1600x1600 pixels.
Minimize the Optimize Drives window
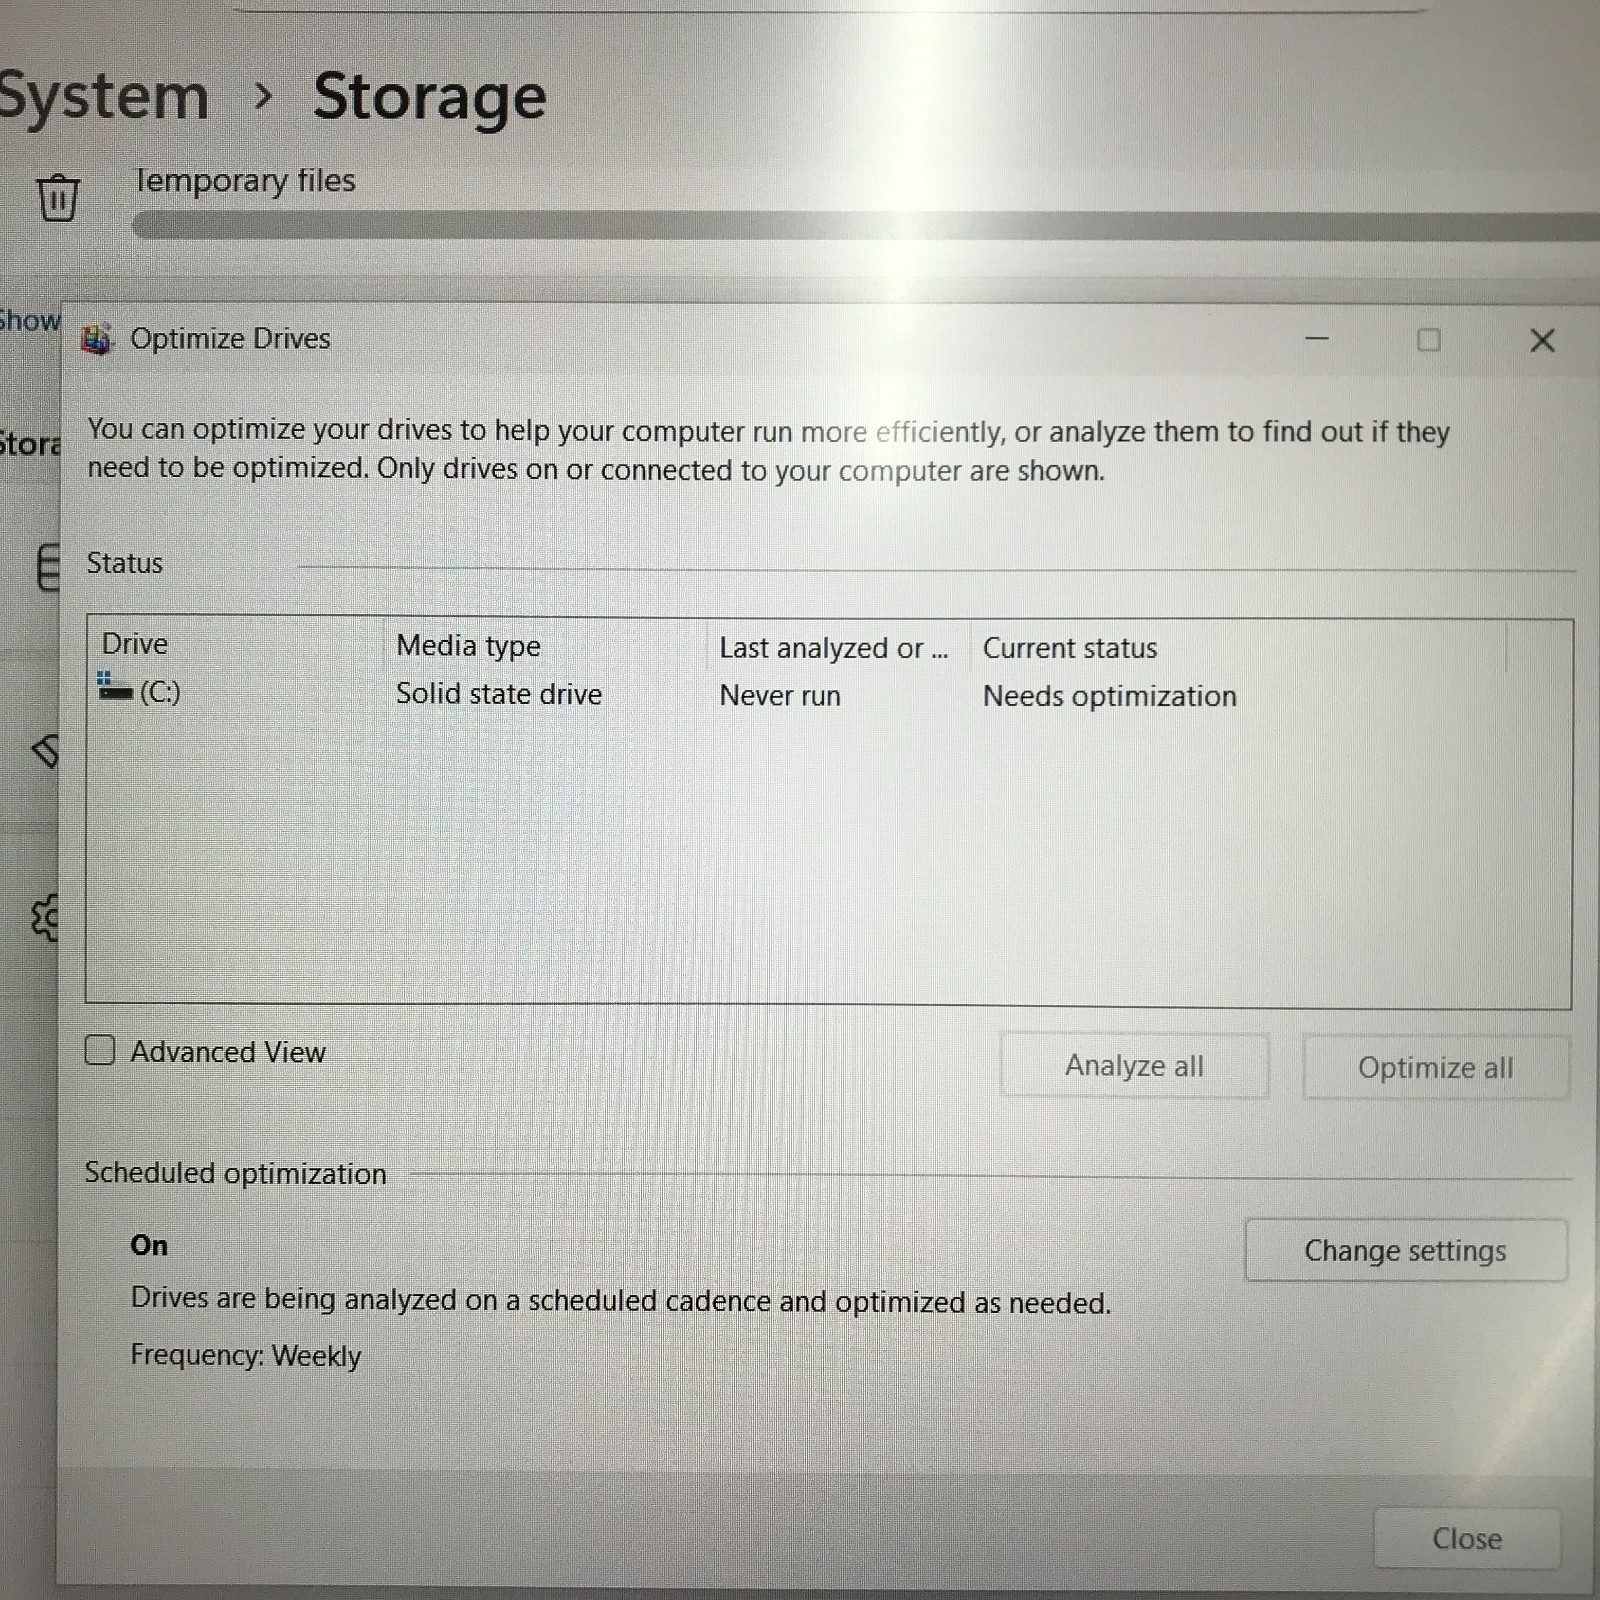coord(1317,339)
